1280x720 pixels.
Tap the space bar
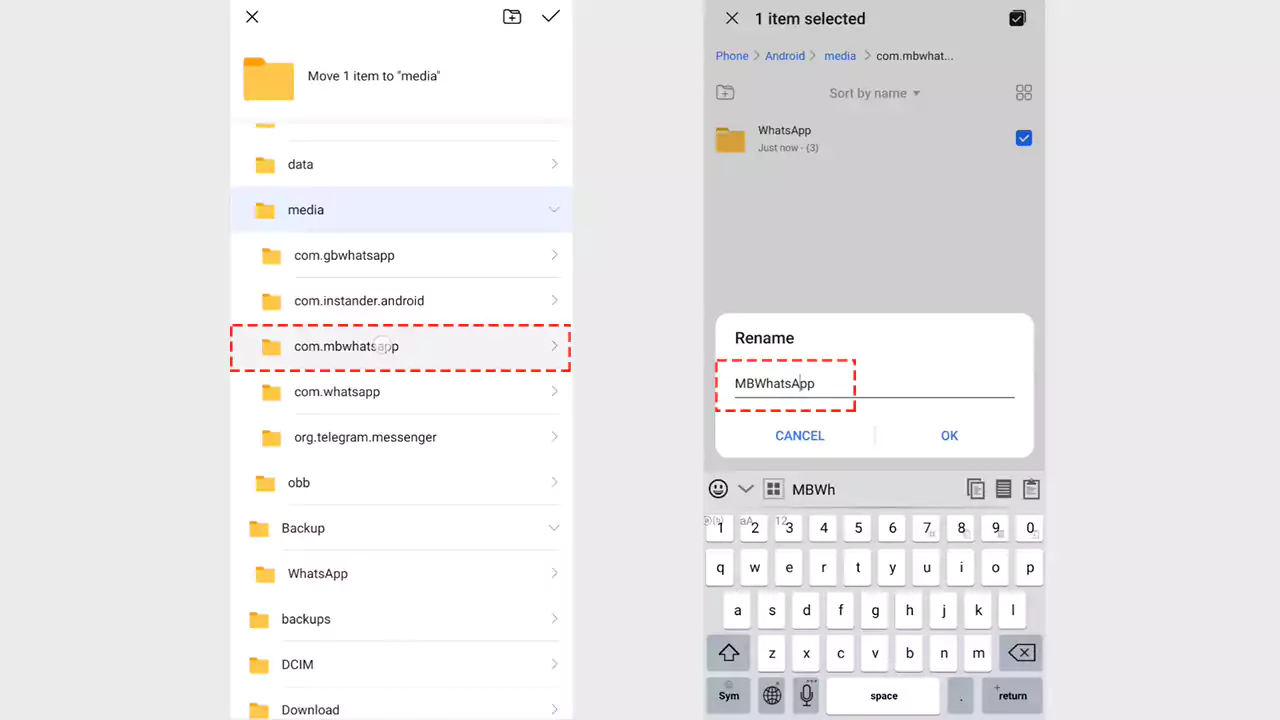(x=883, y=696)
